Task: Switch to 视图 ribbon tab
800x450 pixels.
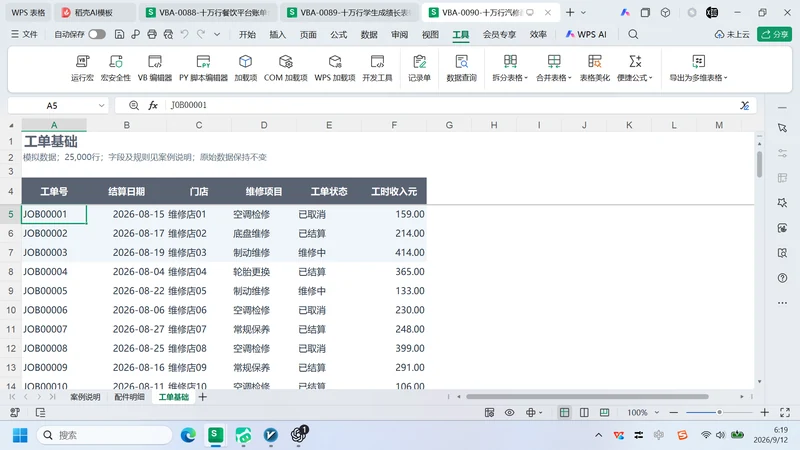Action: (430, 34)
